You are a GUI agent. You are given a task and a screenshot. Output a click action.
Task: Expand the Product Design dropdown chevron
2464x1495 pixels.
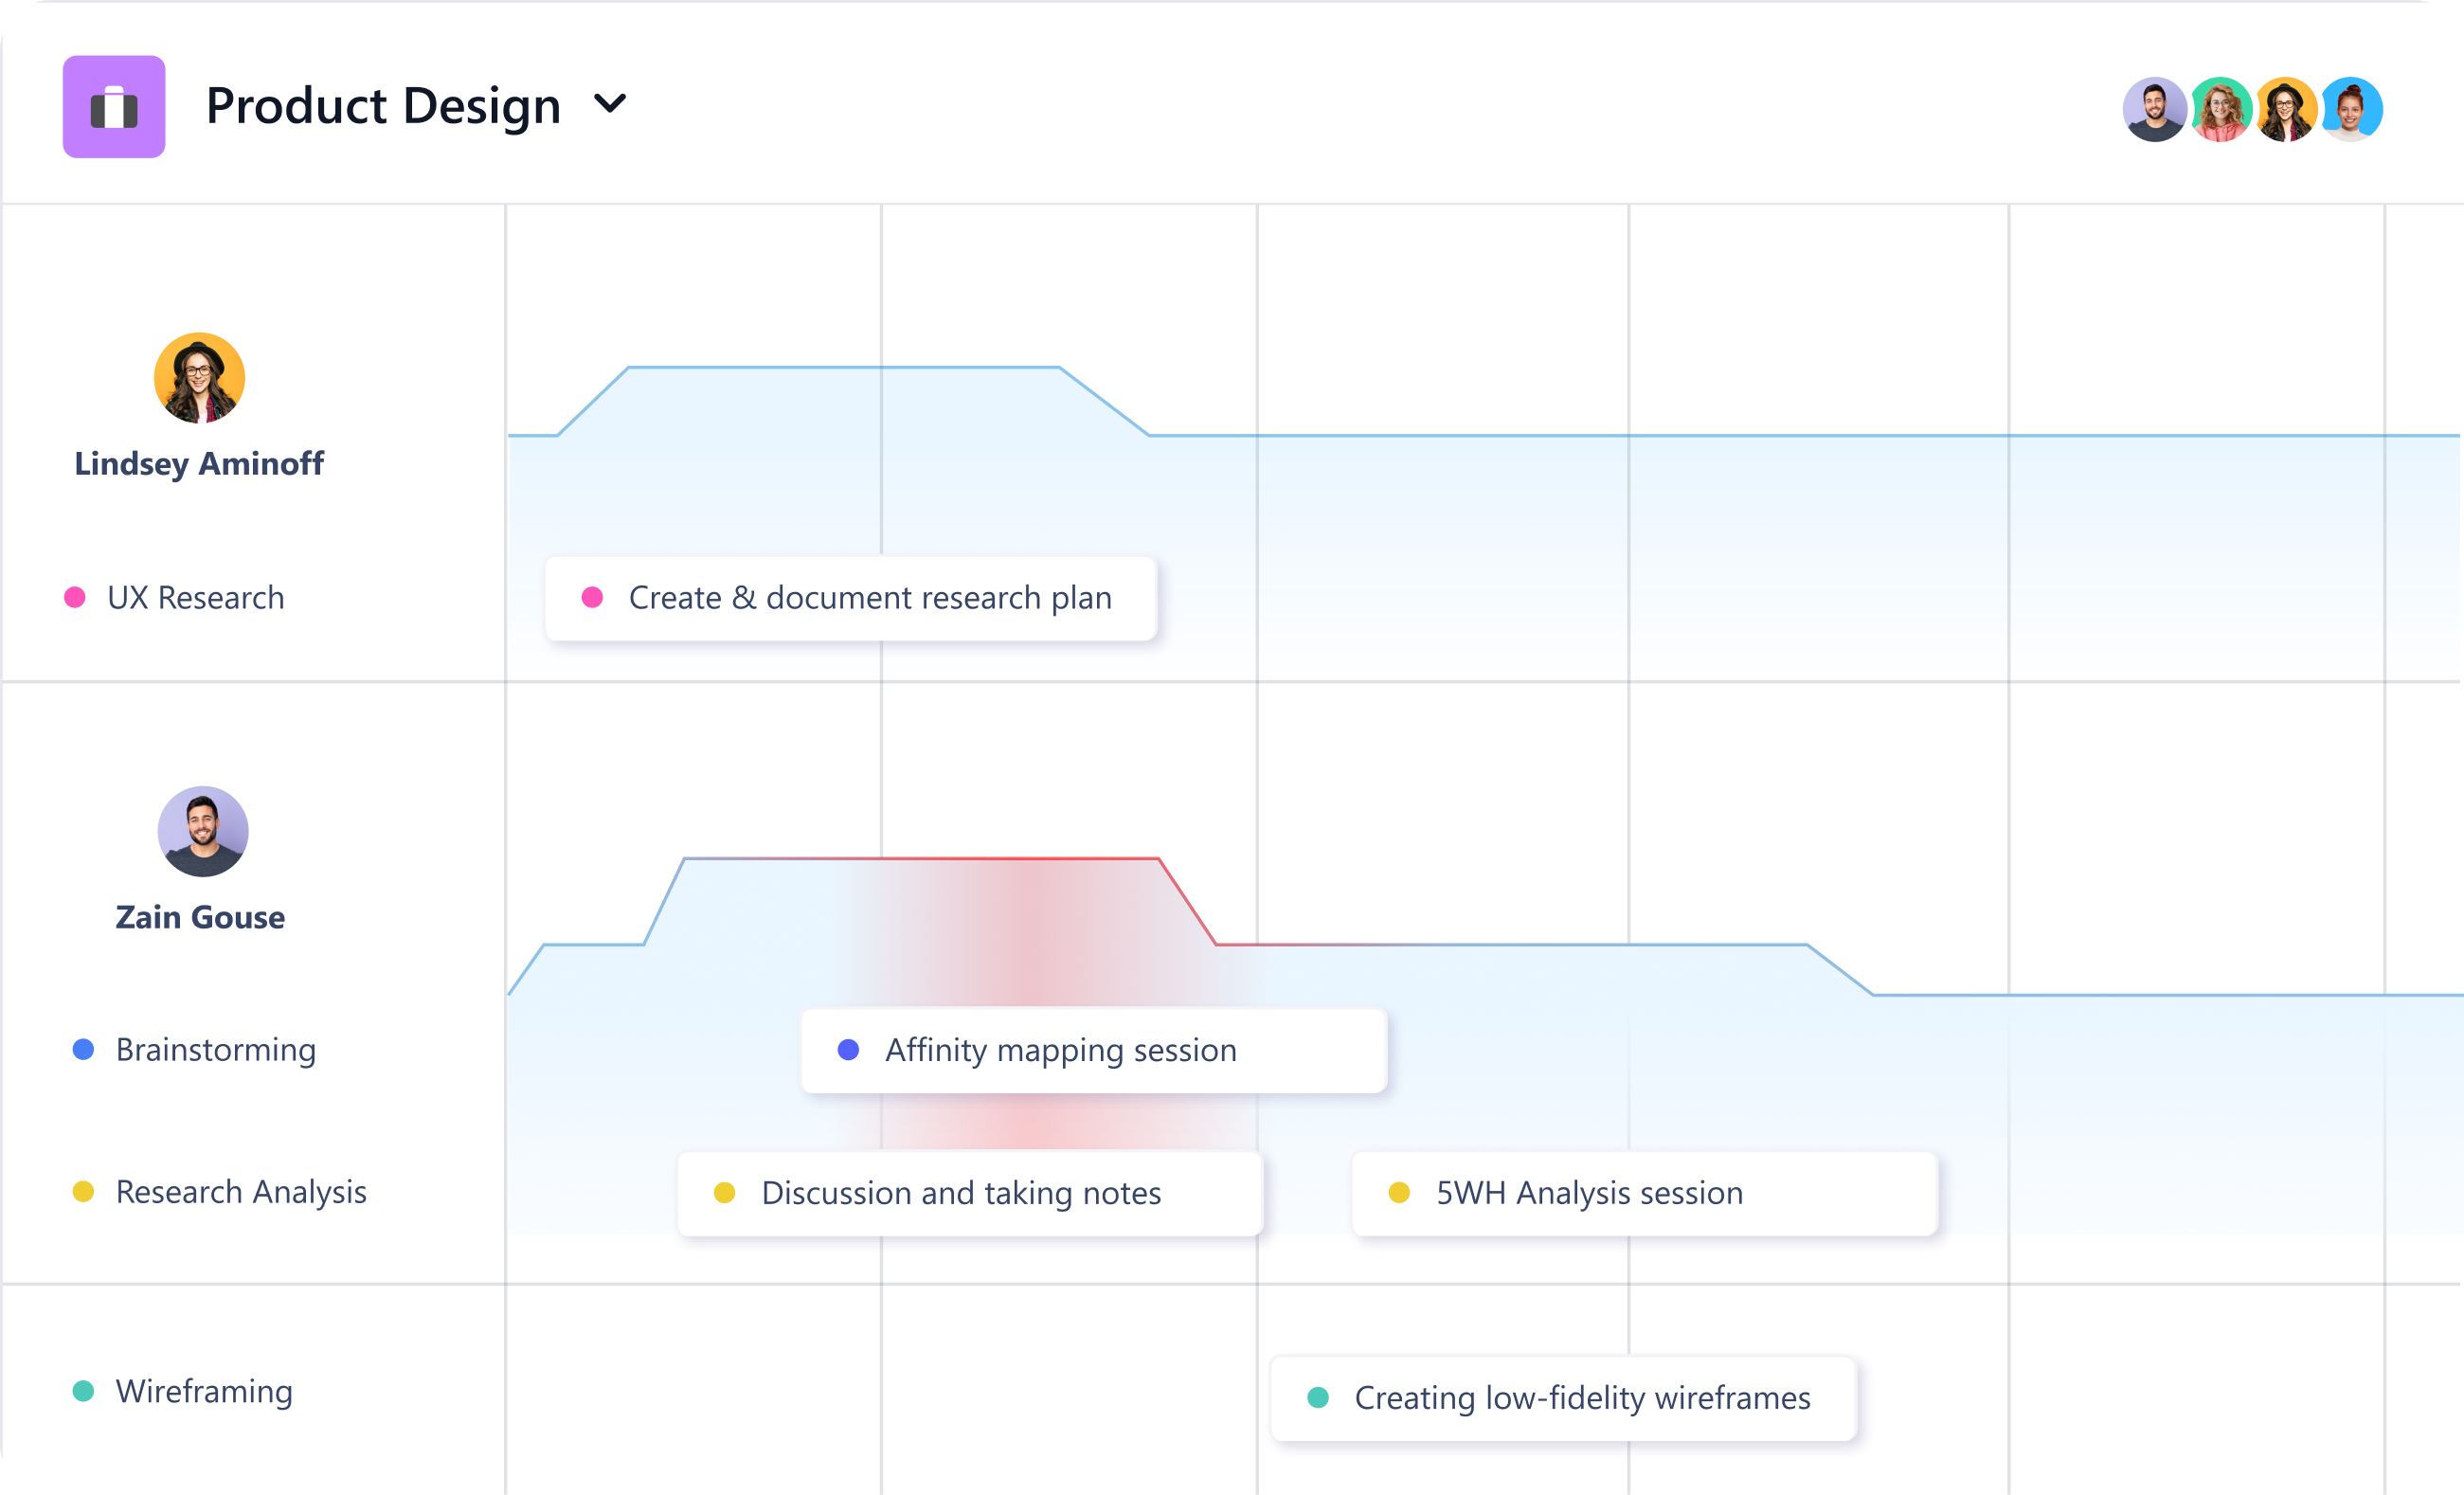[x=610, y=104]
